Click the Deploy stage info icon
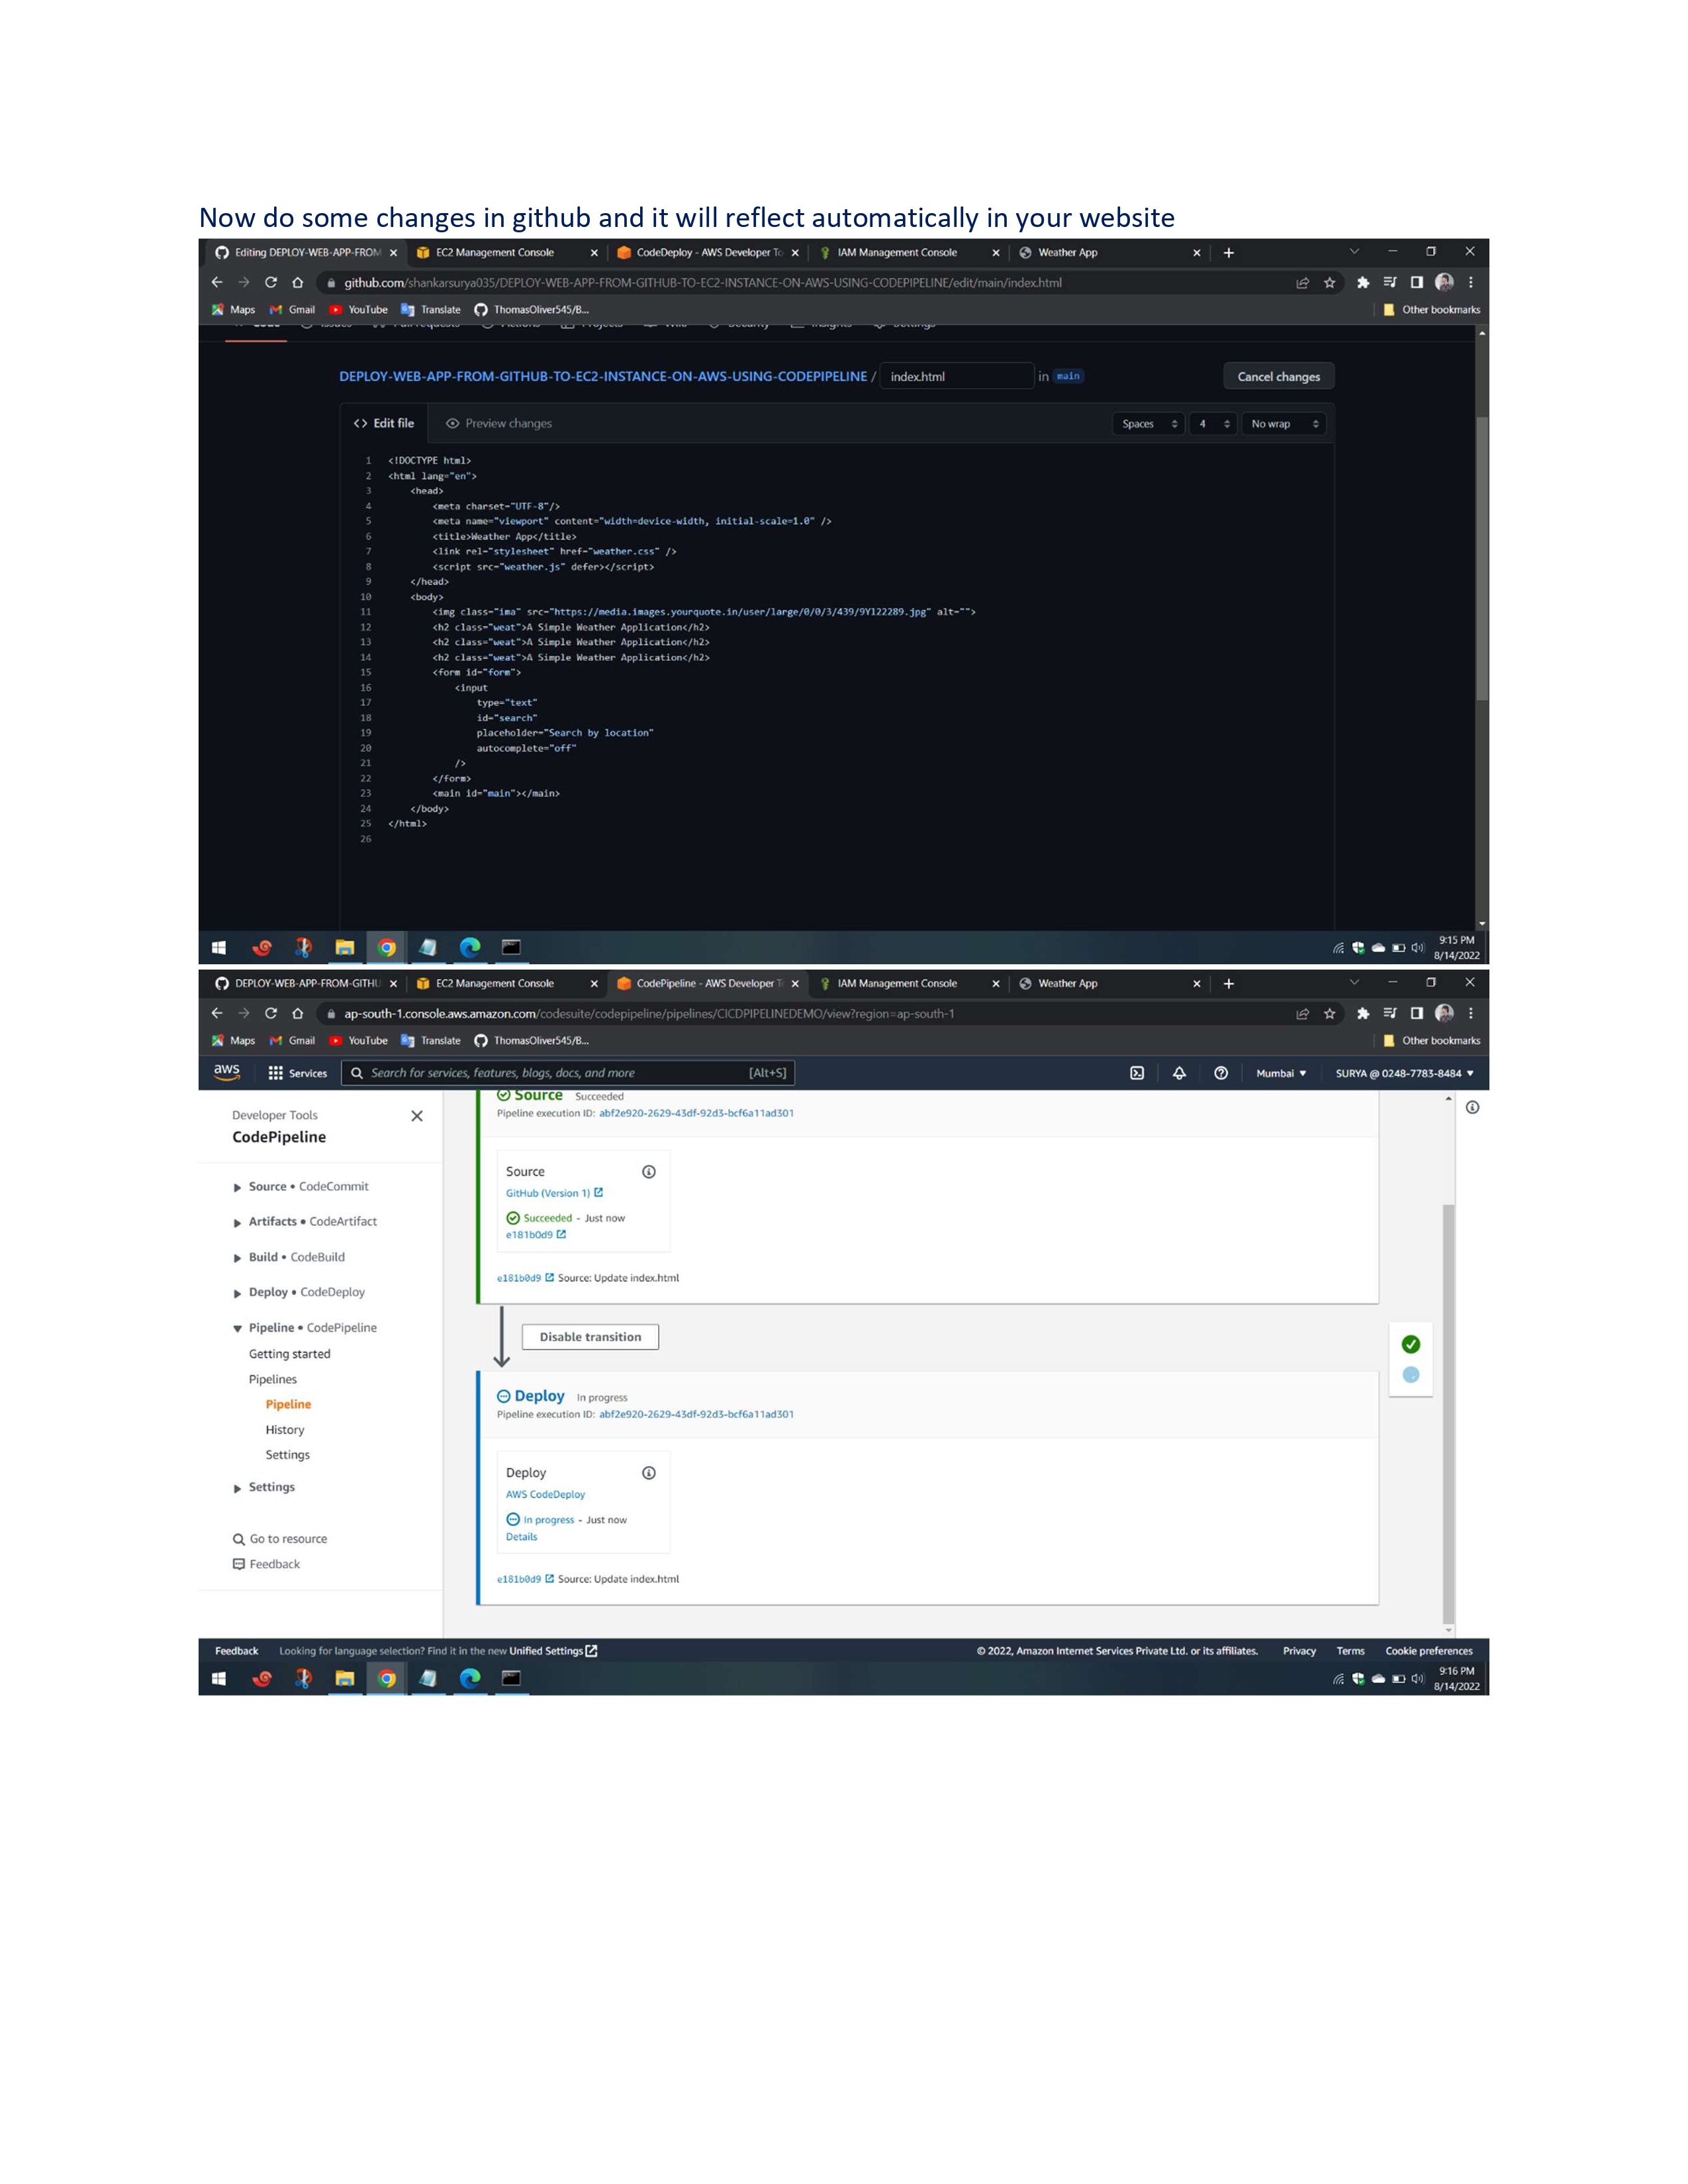The width and height of the screenshot is (1688, 2184). pos(648,1472)
